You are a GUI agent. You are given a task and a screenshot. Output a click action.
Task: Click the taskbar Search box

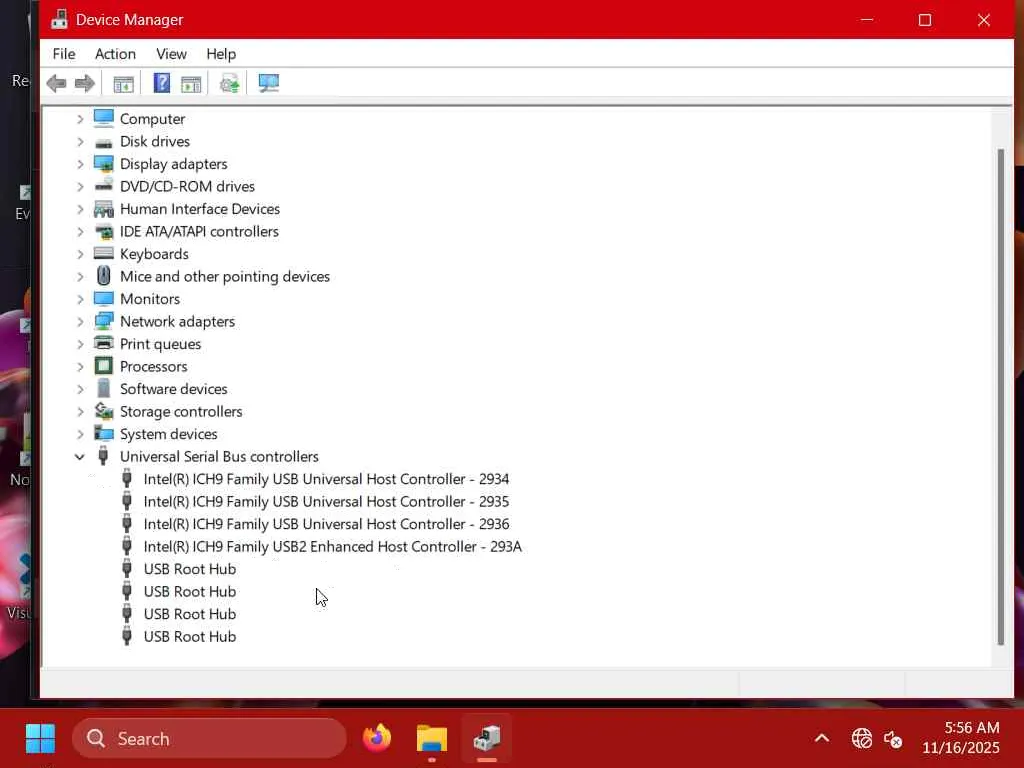[210, 739]
